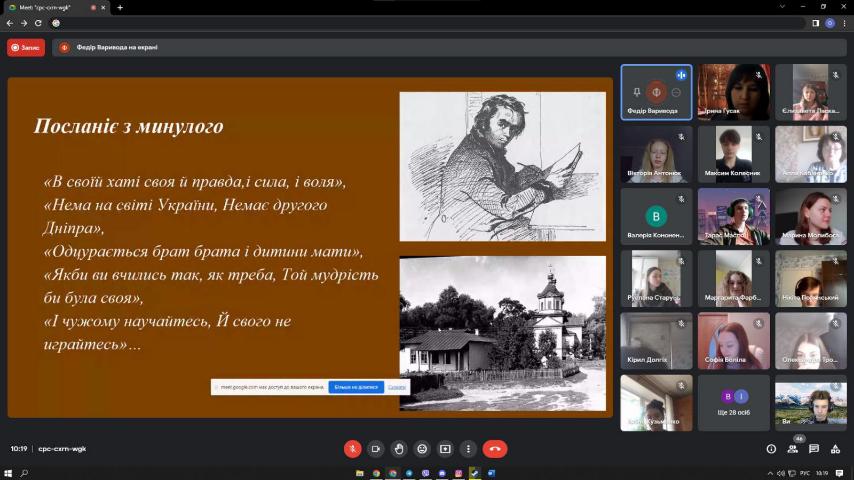Reload the Meet page
Image resolution: width=854 pixels, height=480 pixels.
tap(38, 23)
